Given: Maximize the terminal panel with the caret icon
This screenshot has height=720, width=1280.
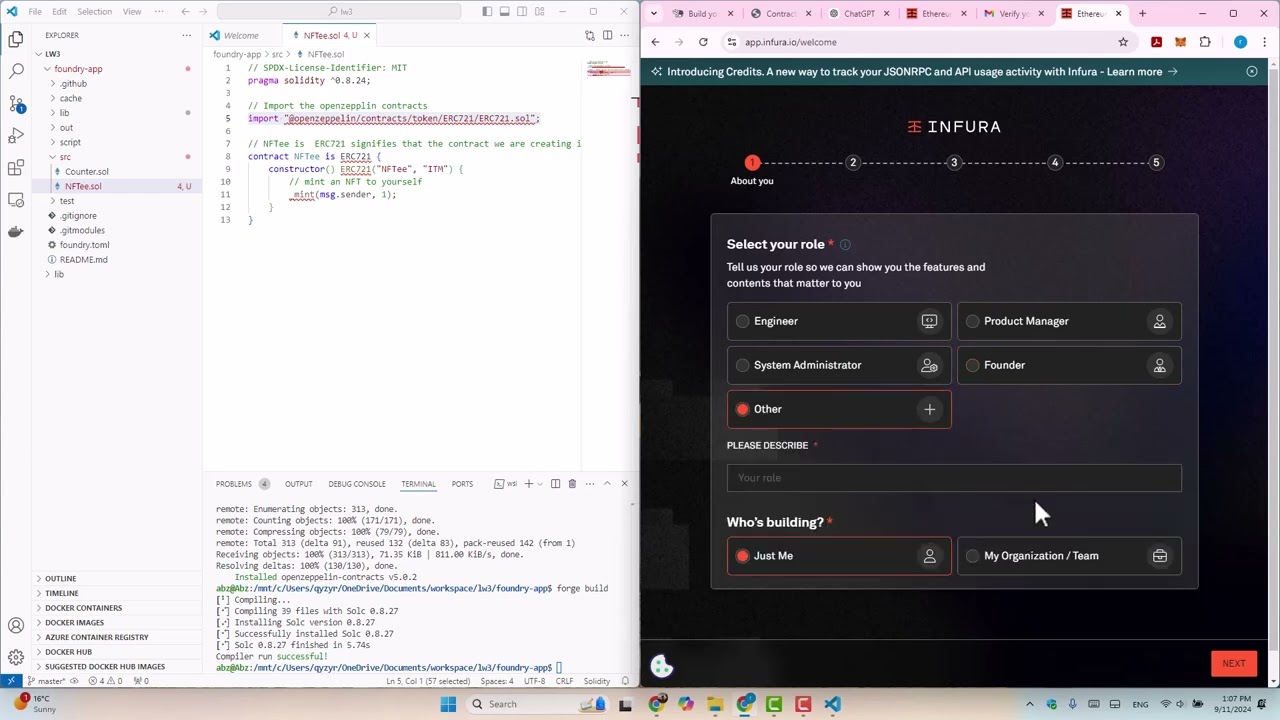Looking at the screenshot, I should [x=606, y=484].
